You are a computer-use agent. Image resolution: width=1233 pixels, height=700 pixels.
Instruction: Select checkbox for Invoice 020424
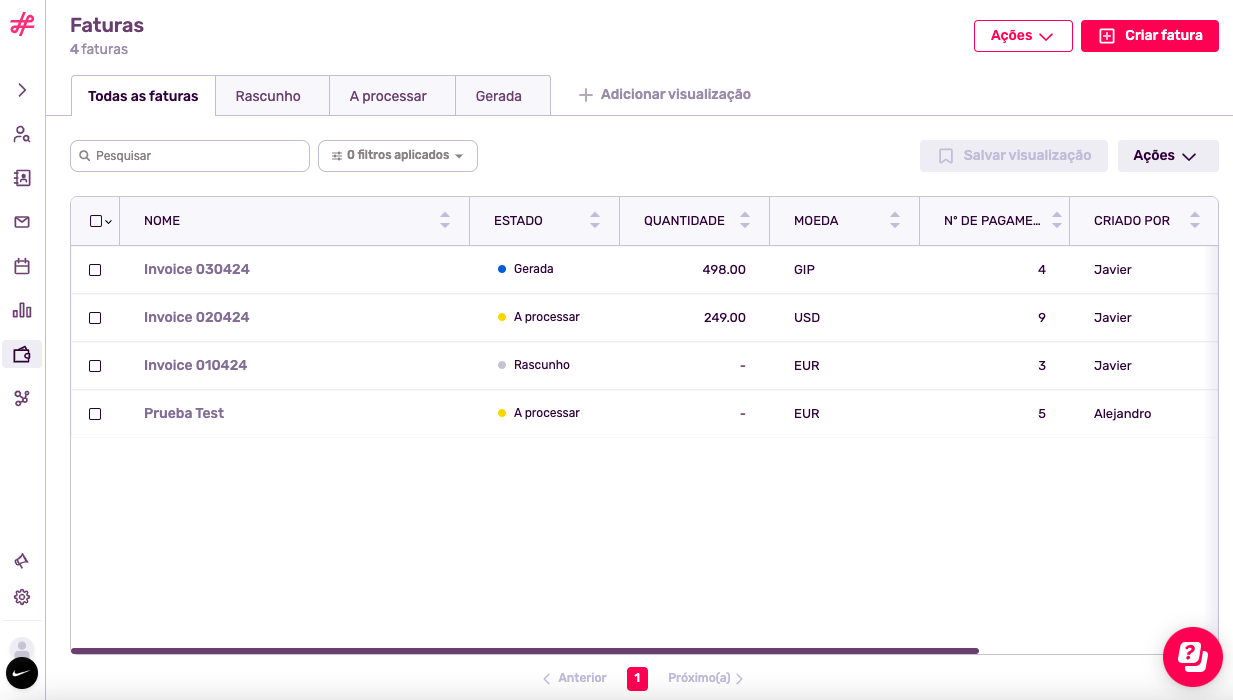pos(95,318)
